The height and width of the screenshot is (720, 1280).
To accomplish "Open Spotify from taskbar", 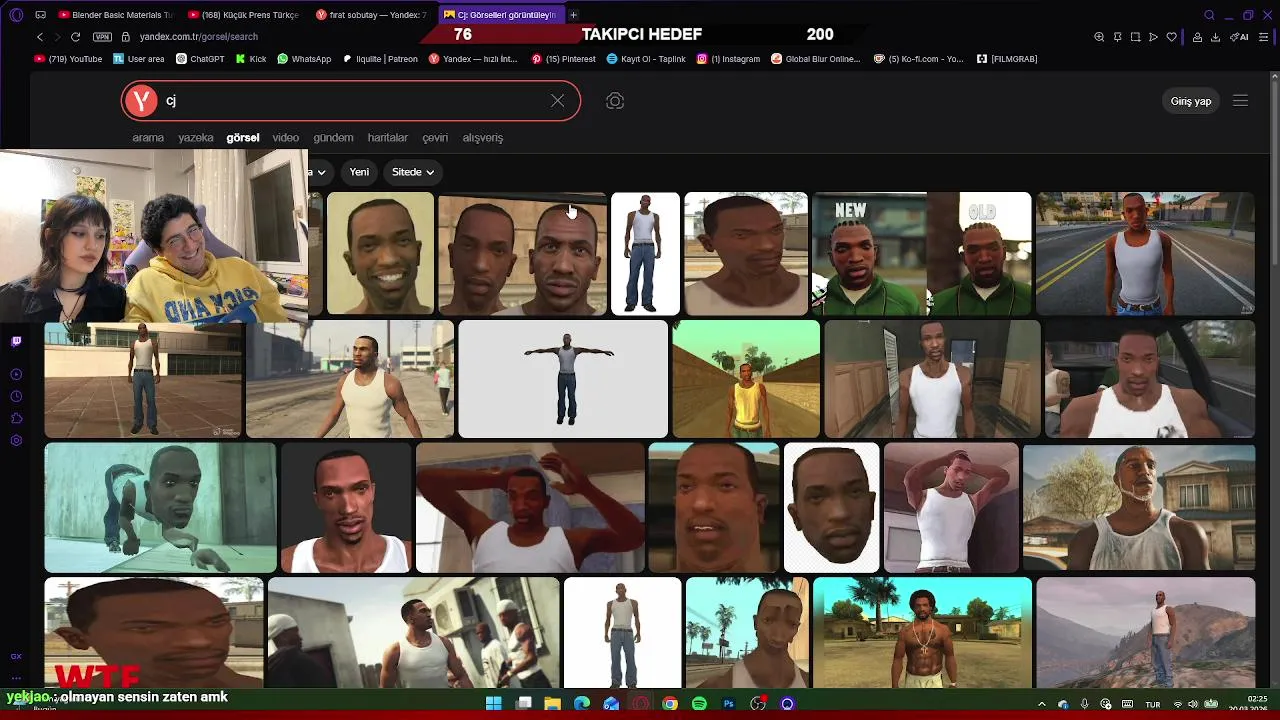I will point(699,704).
